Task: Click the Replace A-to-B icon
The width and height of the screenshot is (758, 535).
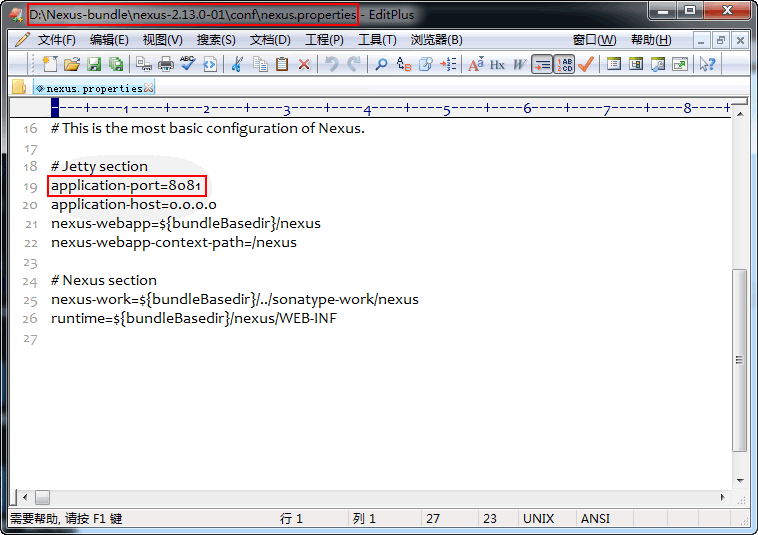Action: click(x=403, y=64)
